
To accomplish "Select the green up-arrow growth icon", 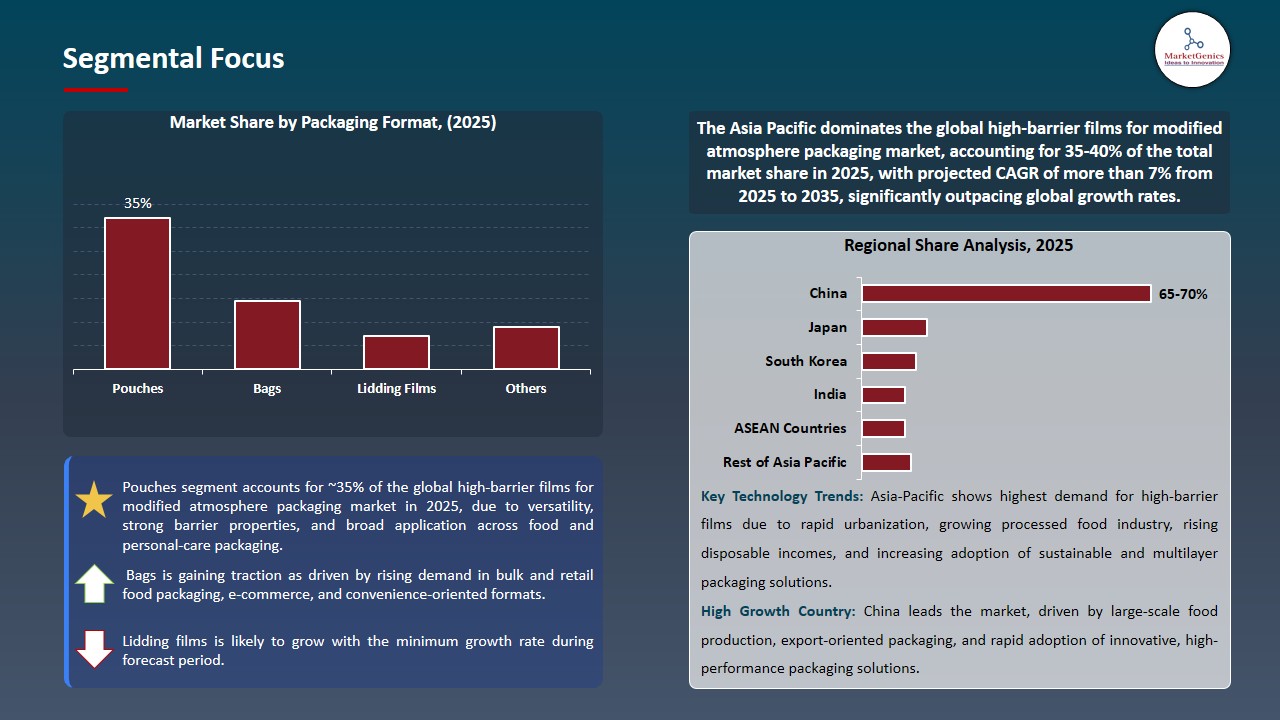I will (94, 583).
